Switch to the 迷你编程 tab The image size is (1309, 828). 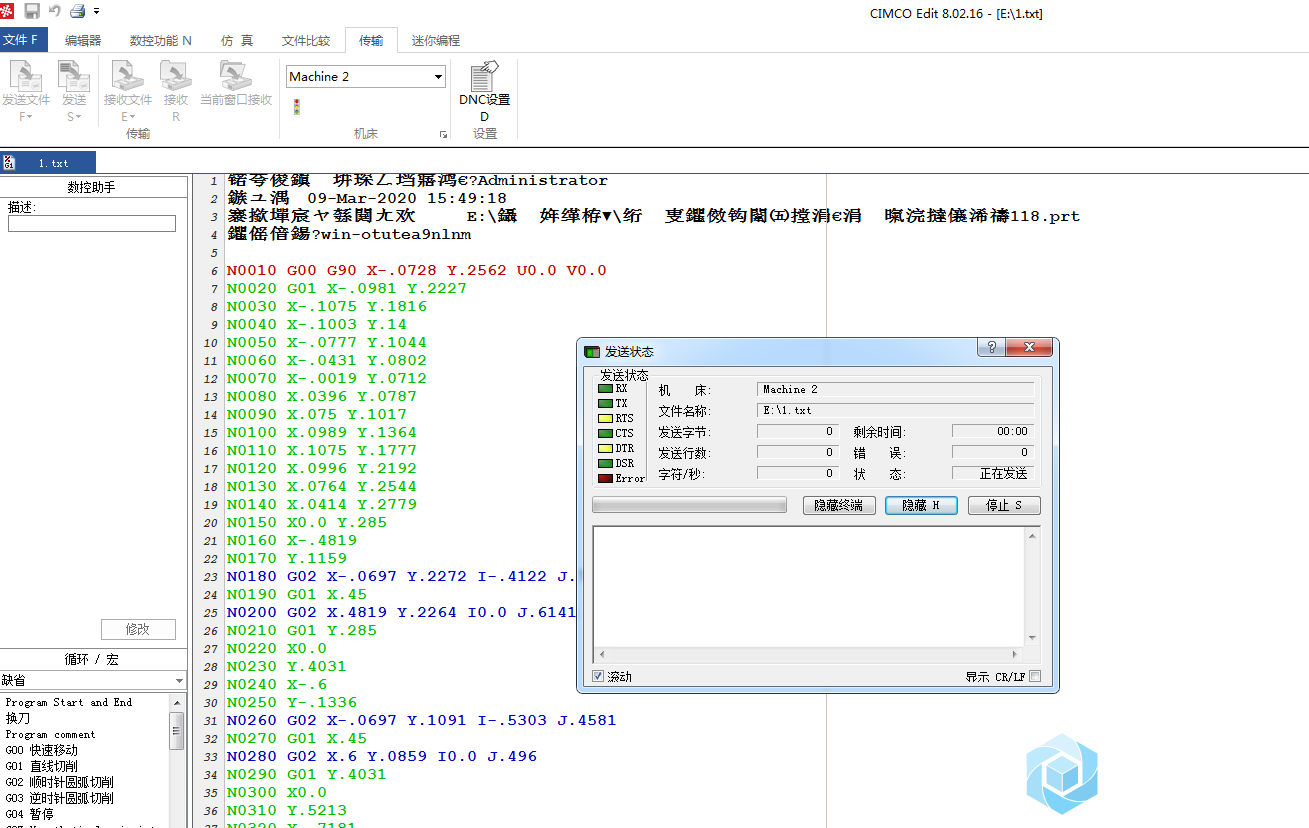pos(436,40)
